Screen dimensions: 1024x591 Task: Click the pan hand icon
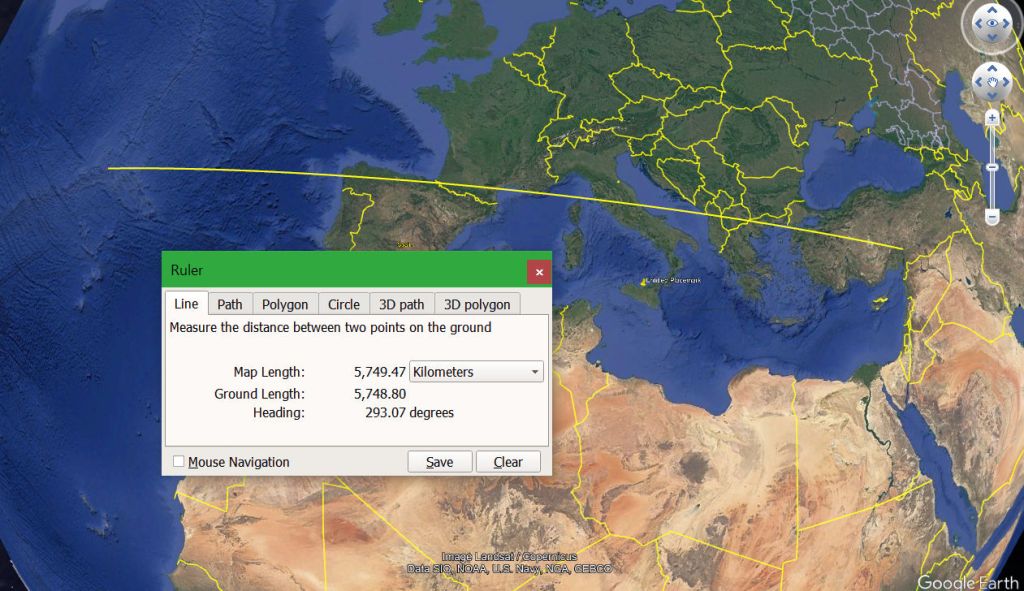click(992, 82)
